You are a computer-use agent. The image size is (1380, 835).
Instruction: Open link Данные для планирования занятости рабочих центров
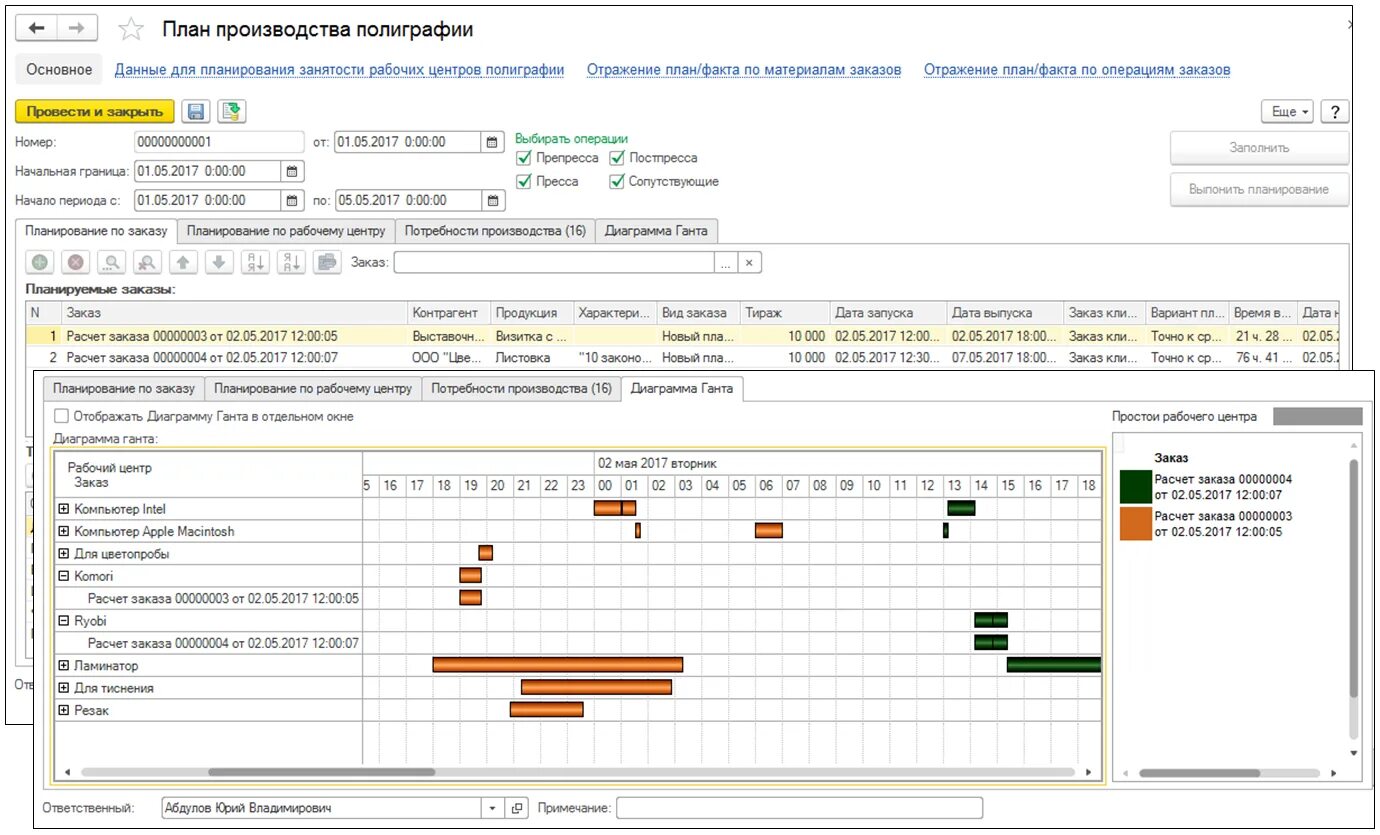(x=340, y=70)
